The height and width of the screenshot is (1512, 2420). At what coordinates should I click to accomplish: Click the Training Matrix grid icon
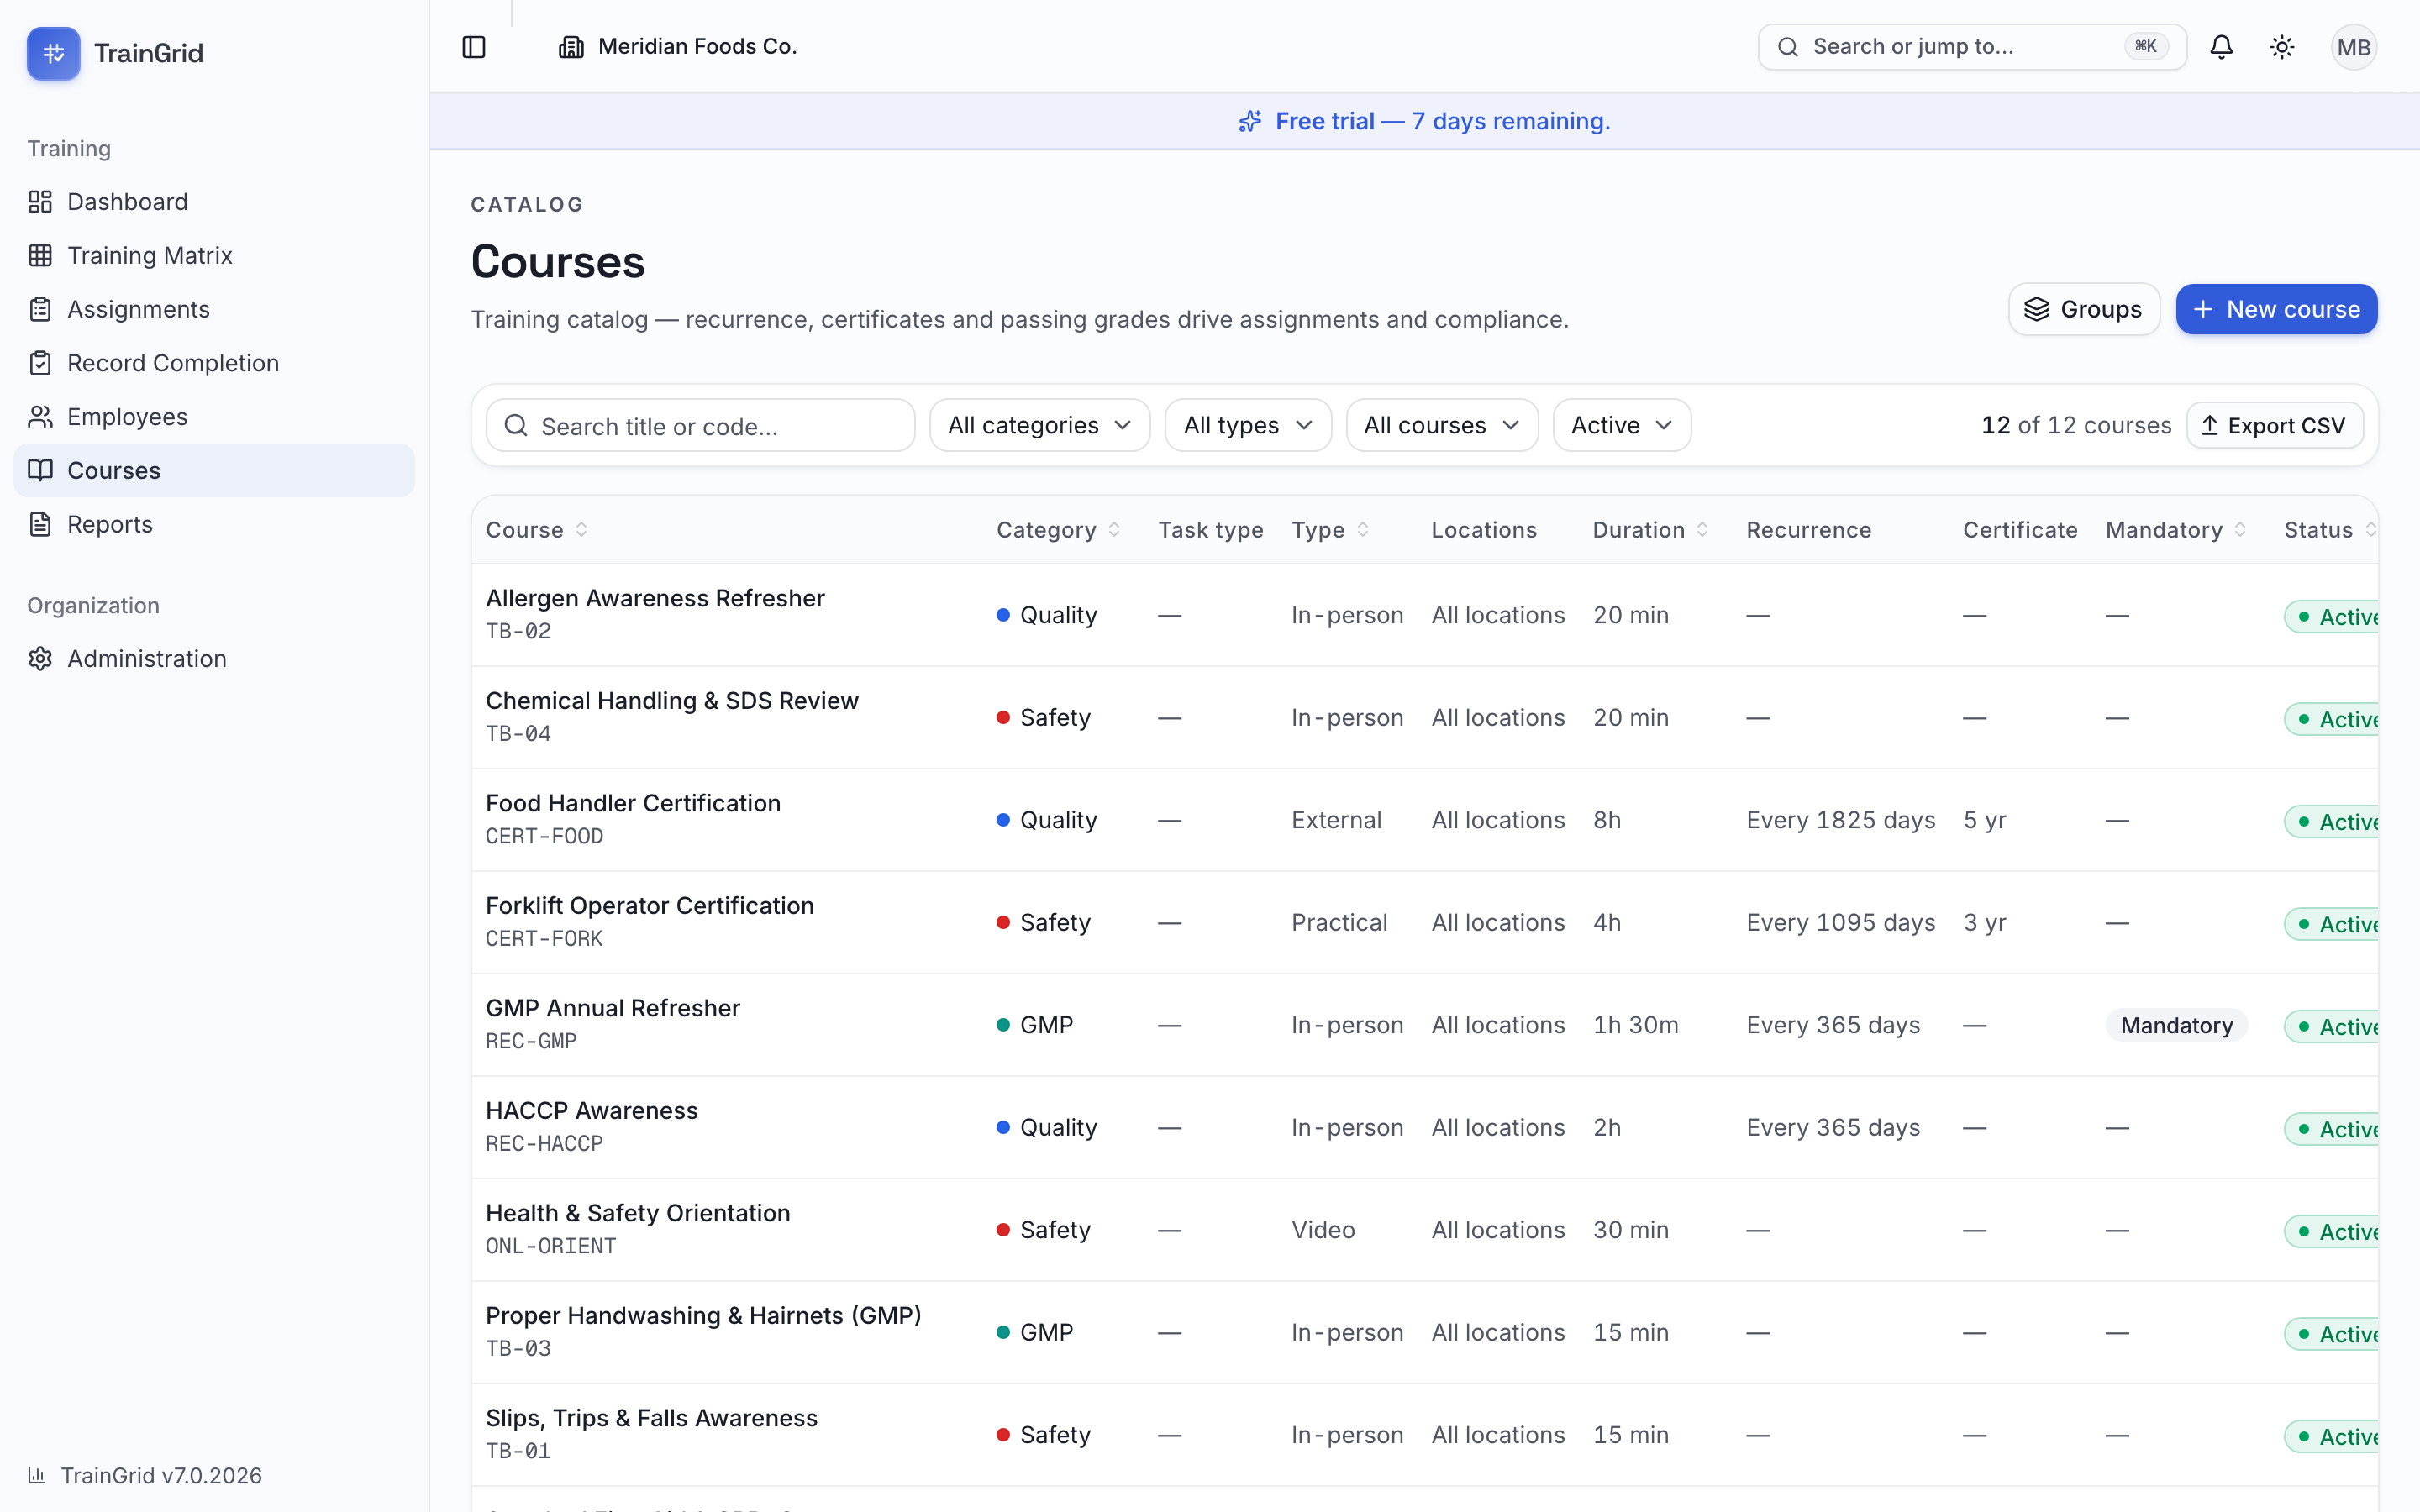(40, 256)
